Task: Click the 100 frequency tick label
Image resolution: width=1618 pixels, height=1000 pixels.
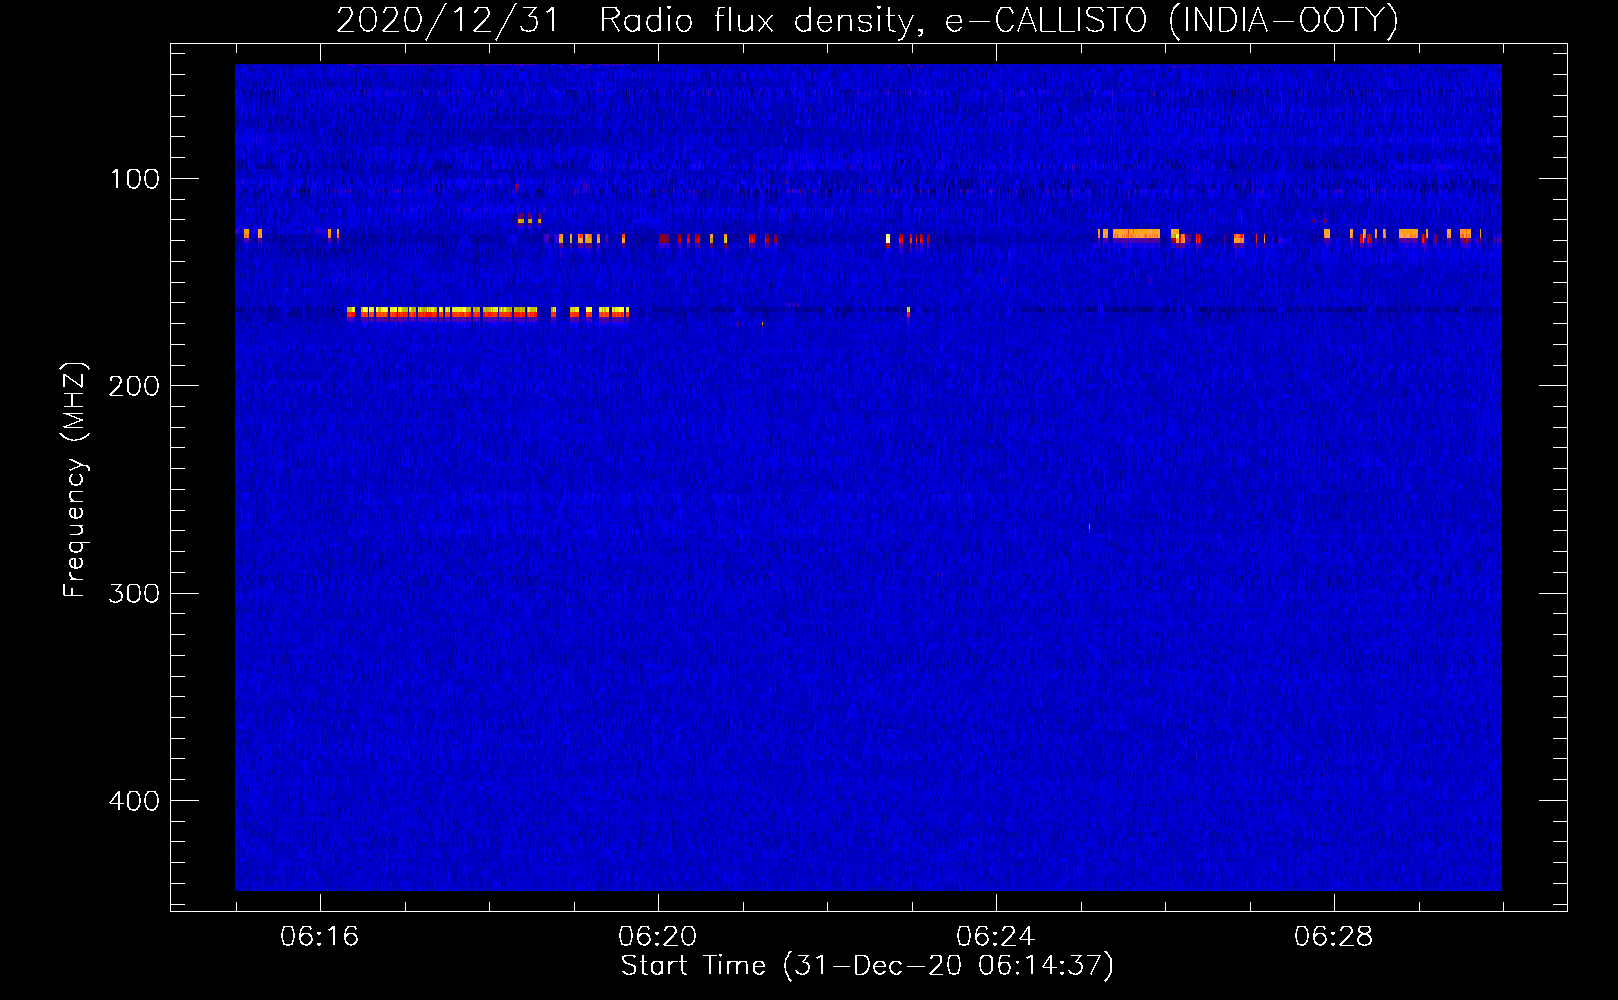Action: [x=135, y=179]
